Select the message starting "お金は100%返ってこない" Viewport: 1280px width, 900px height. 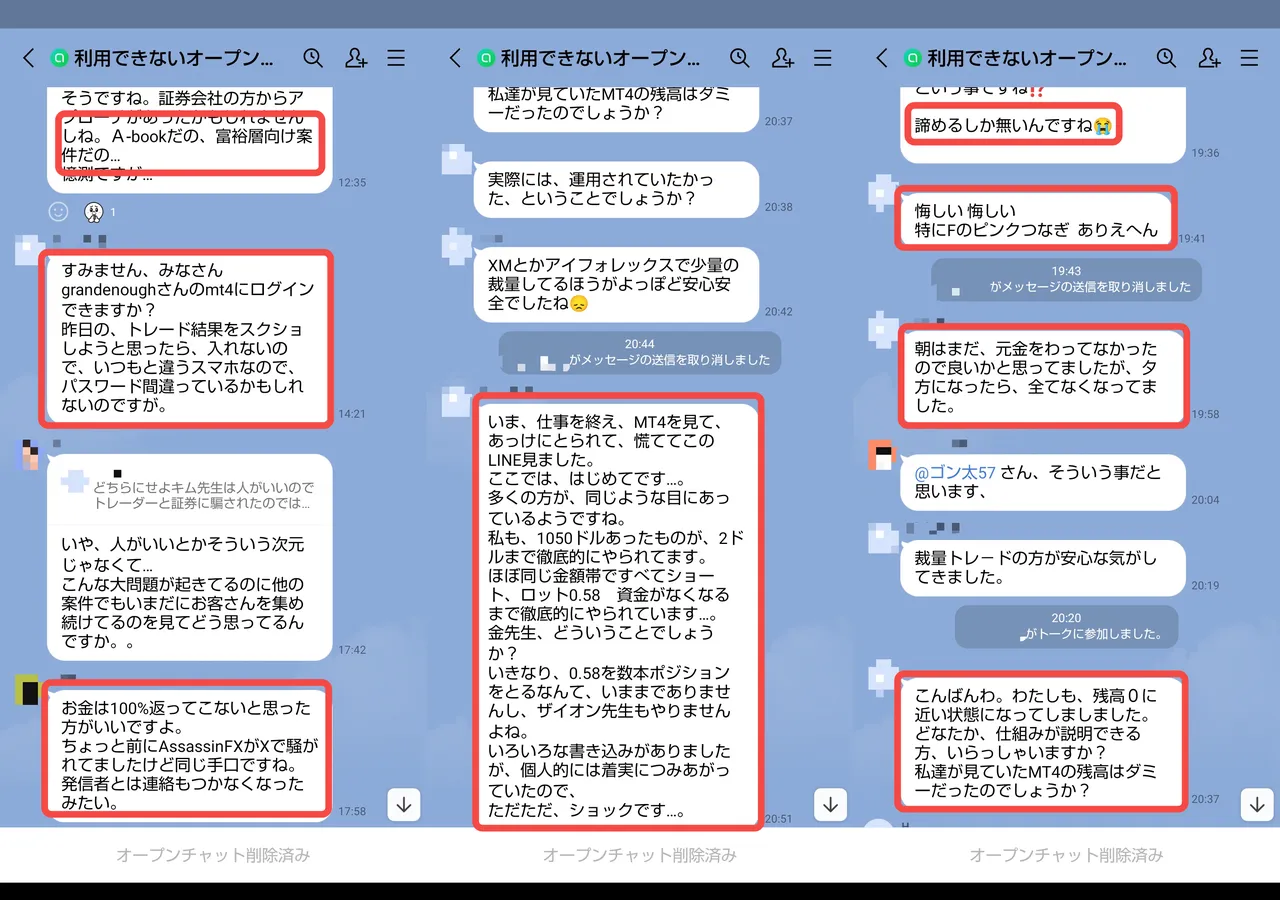[x=189, y=755]
